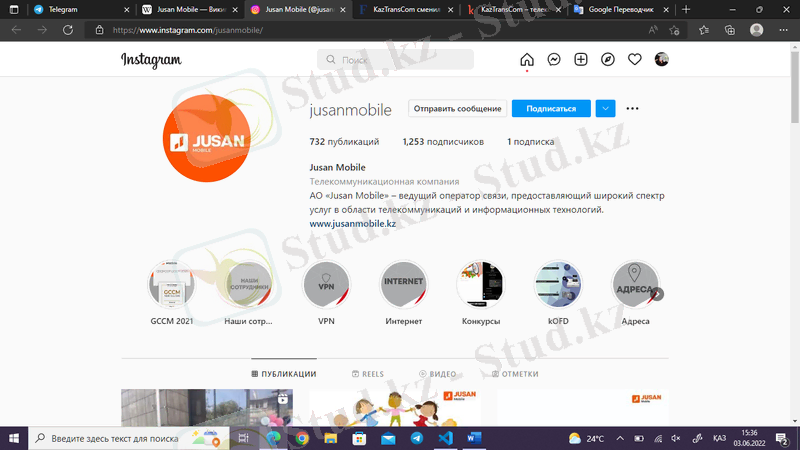
Task: Open children illustration post thumbnail
Action: tap(395, 408)
